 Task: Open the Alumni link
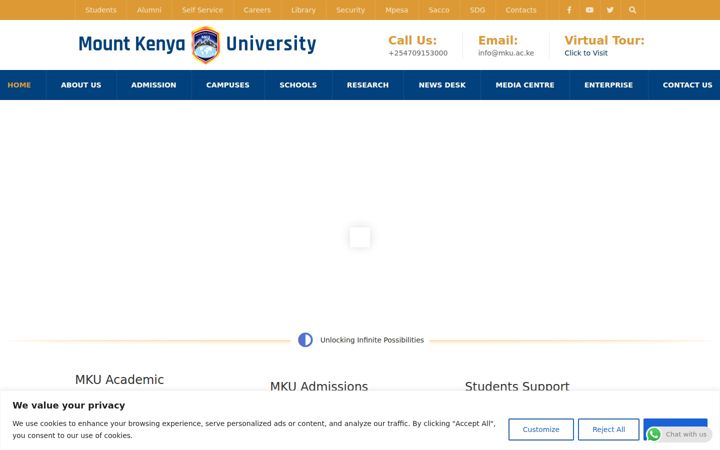(149, 10)
